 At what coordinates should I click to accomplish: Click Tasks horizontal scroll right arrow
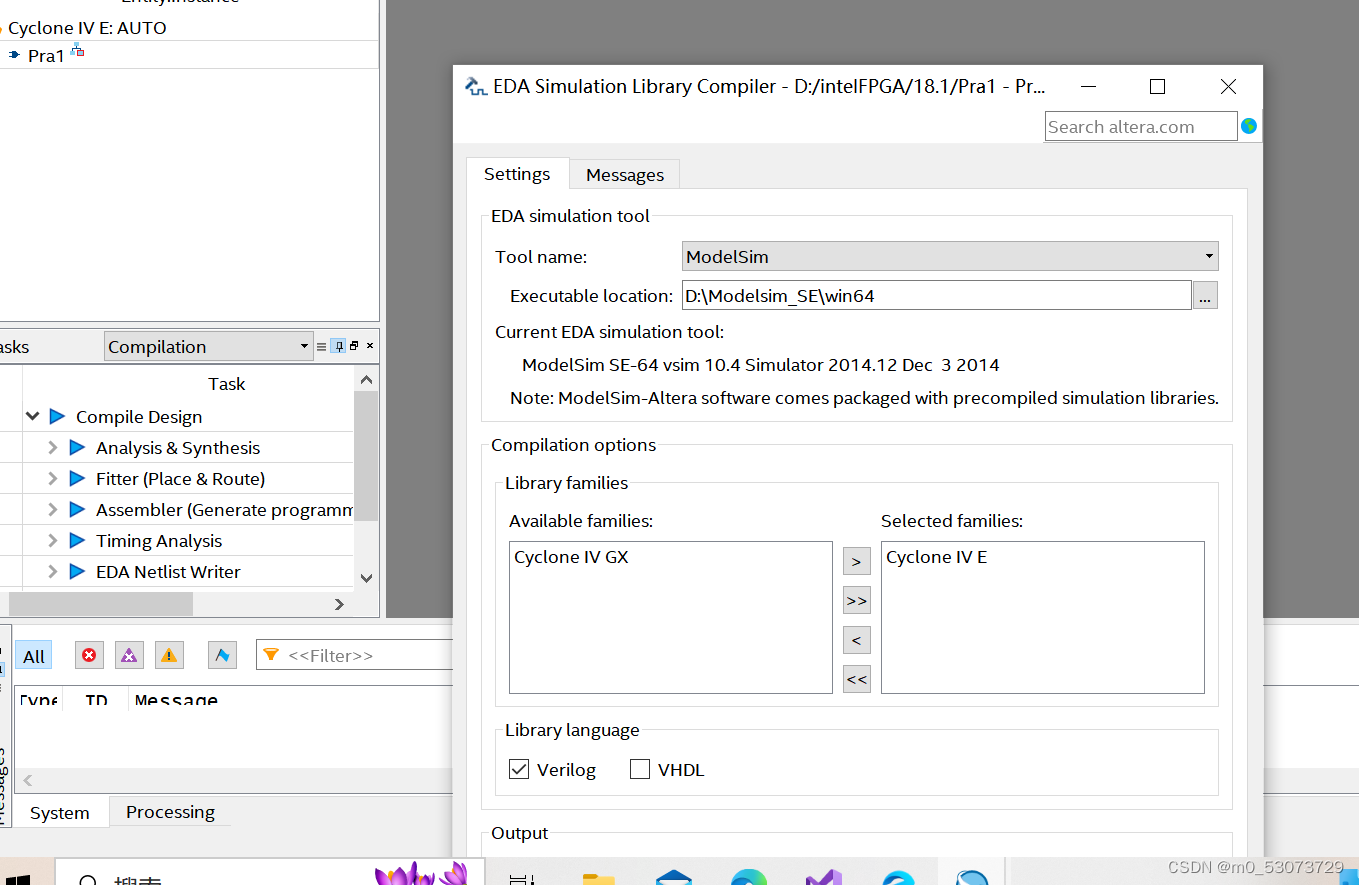[339, 604]
